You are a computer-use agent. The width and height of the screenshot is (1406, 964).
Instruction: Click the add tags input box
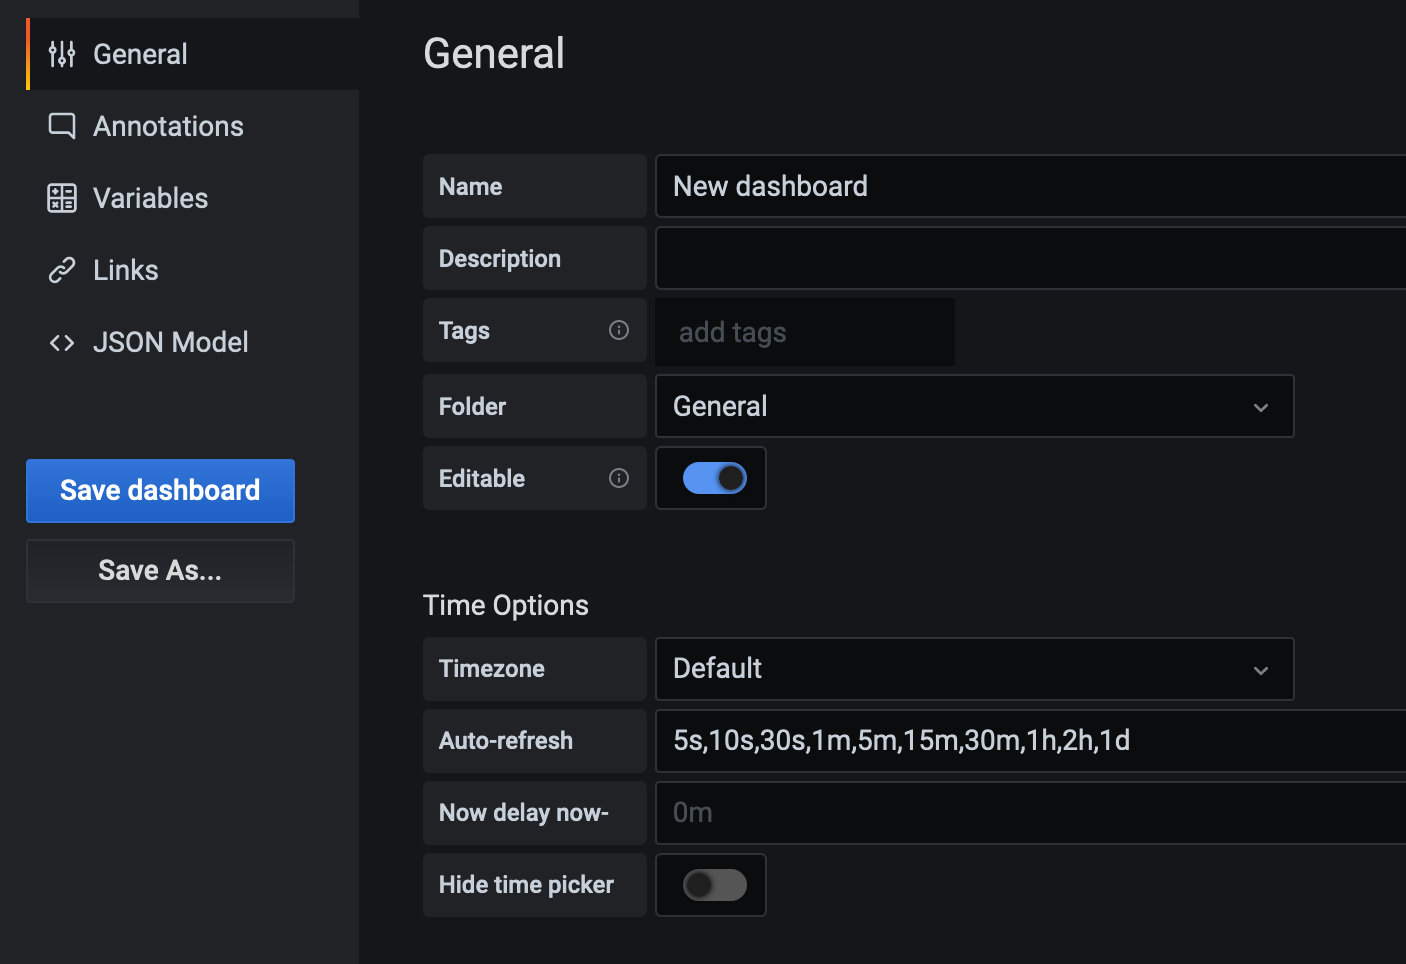coord(804,332)
